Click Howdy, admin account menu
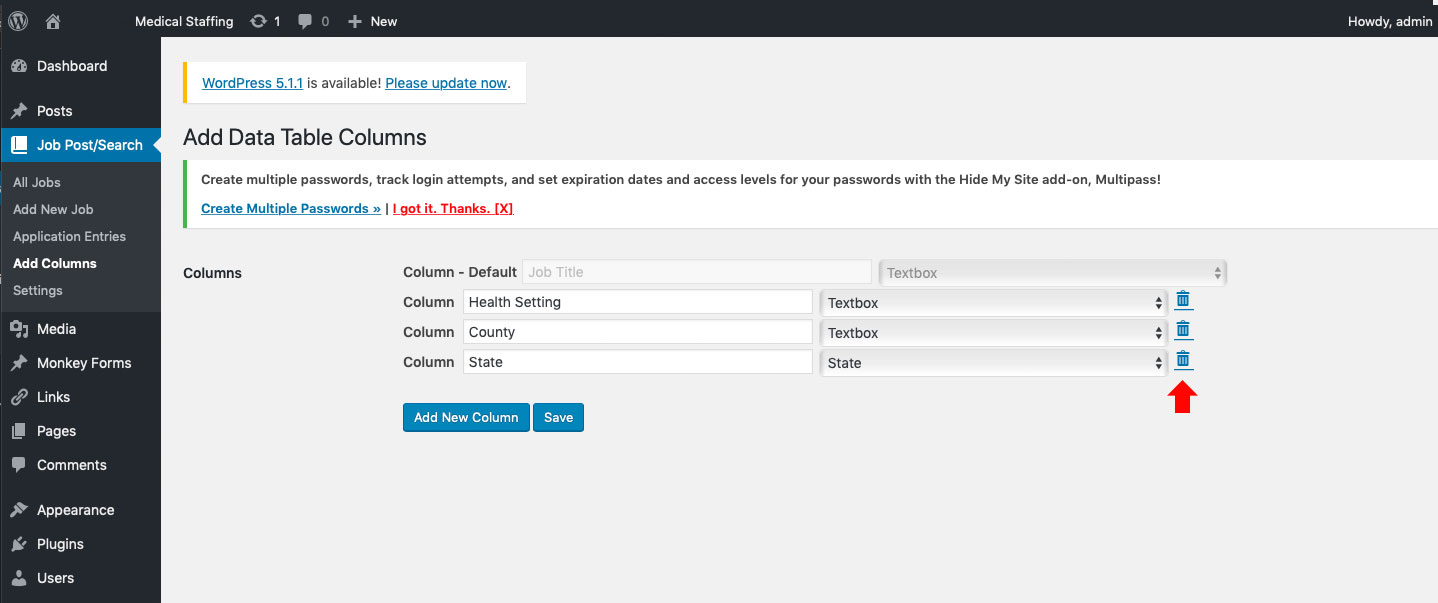 click(x=1389, y=21)
